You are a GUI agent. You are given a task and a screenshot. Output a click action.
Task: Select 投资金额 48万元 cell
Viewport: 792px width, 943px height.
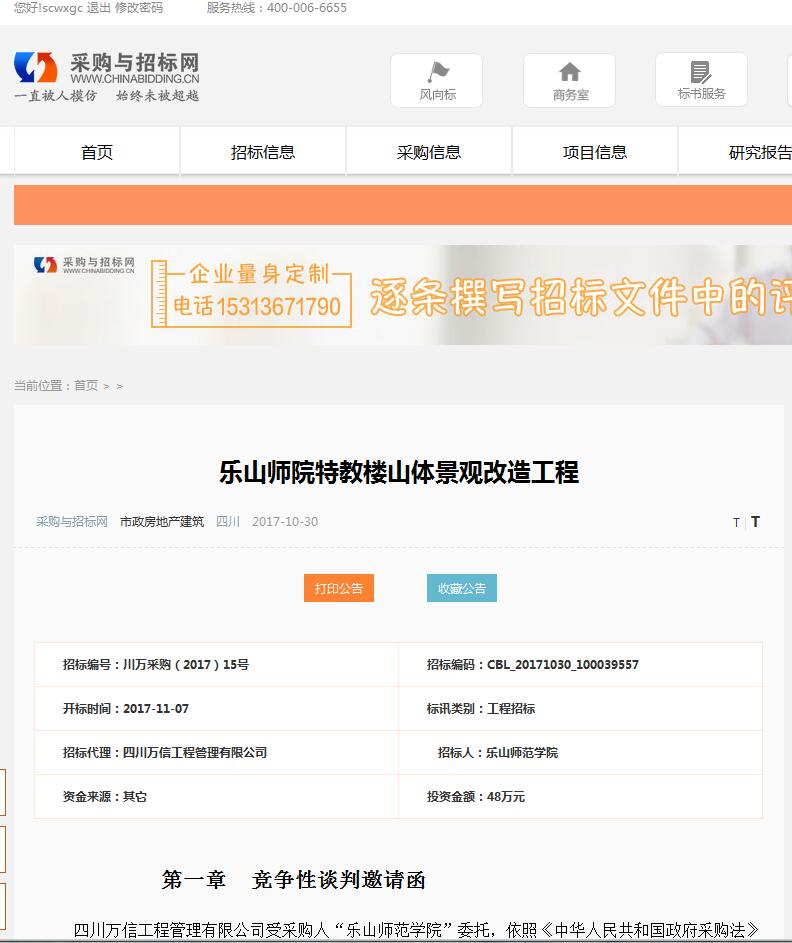(580, 796)
